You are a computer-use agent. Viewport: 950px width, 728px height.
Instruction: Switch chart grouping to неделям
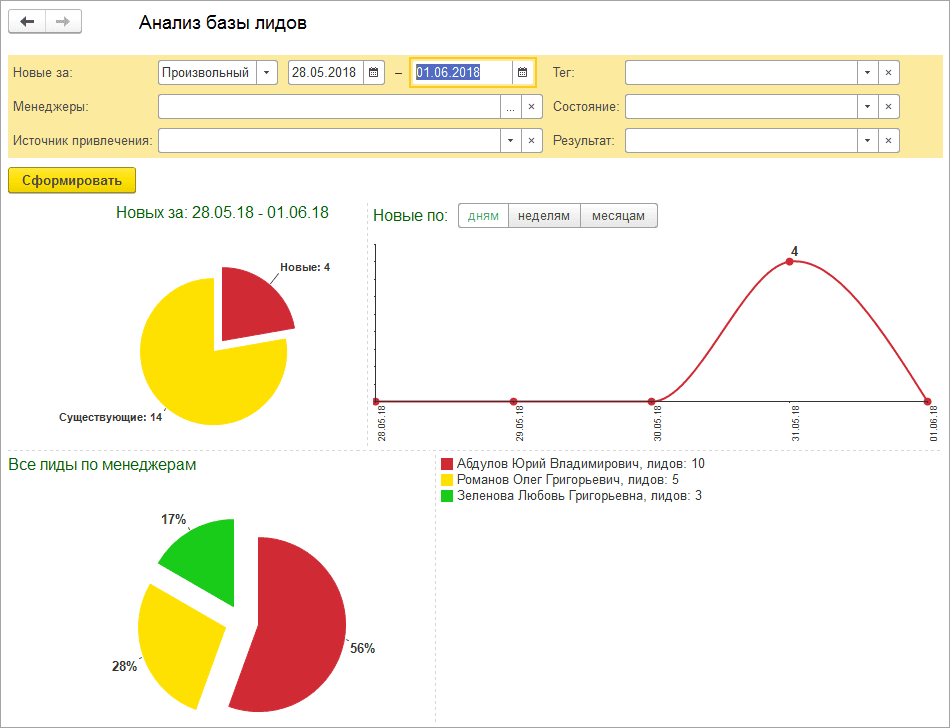point(544,216)
